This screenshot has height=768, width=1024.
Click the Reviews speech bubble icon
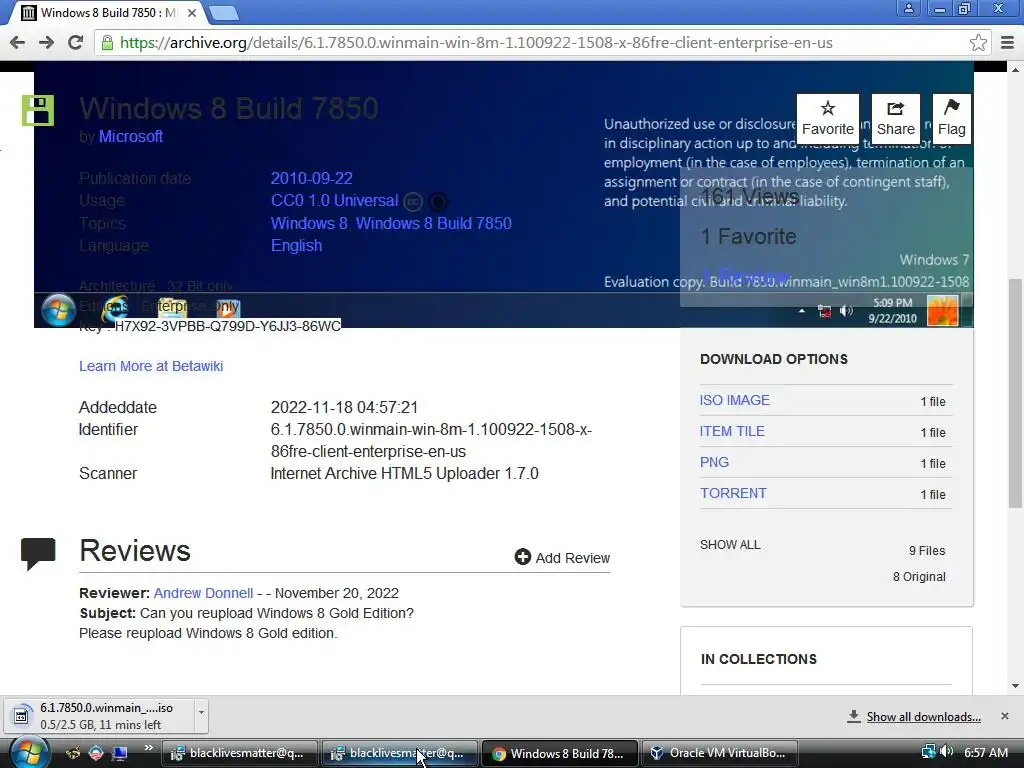tap(38, 554)
